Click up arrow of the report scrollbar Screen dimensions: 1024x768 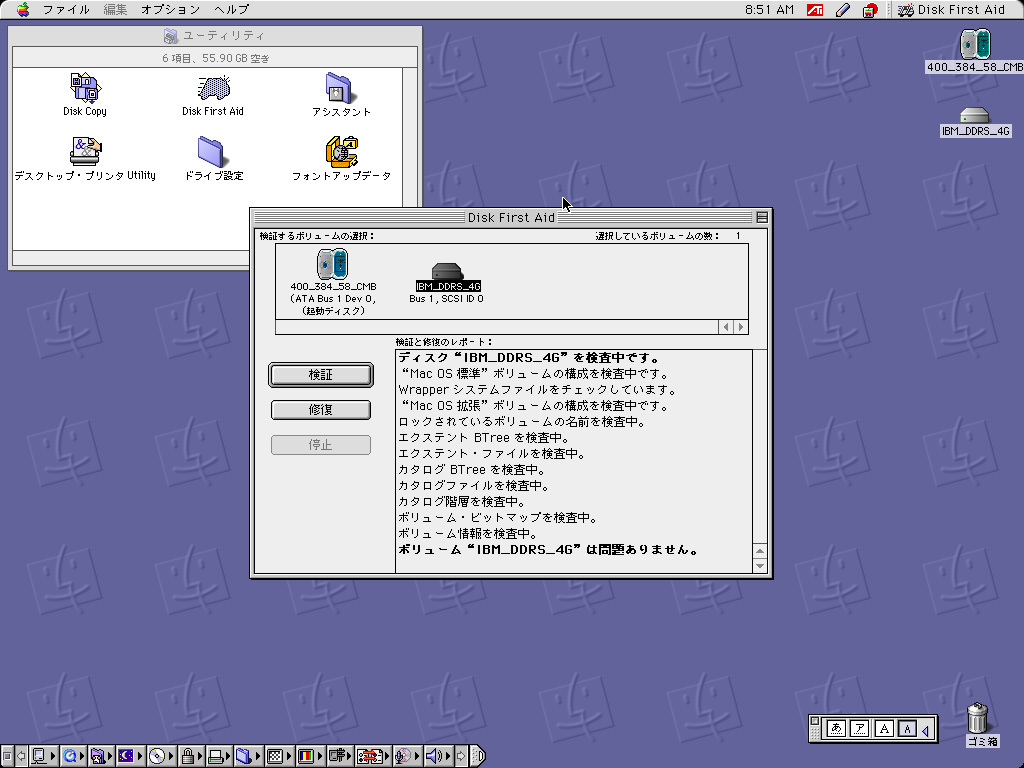[760, 551]
